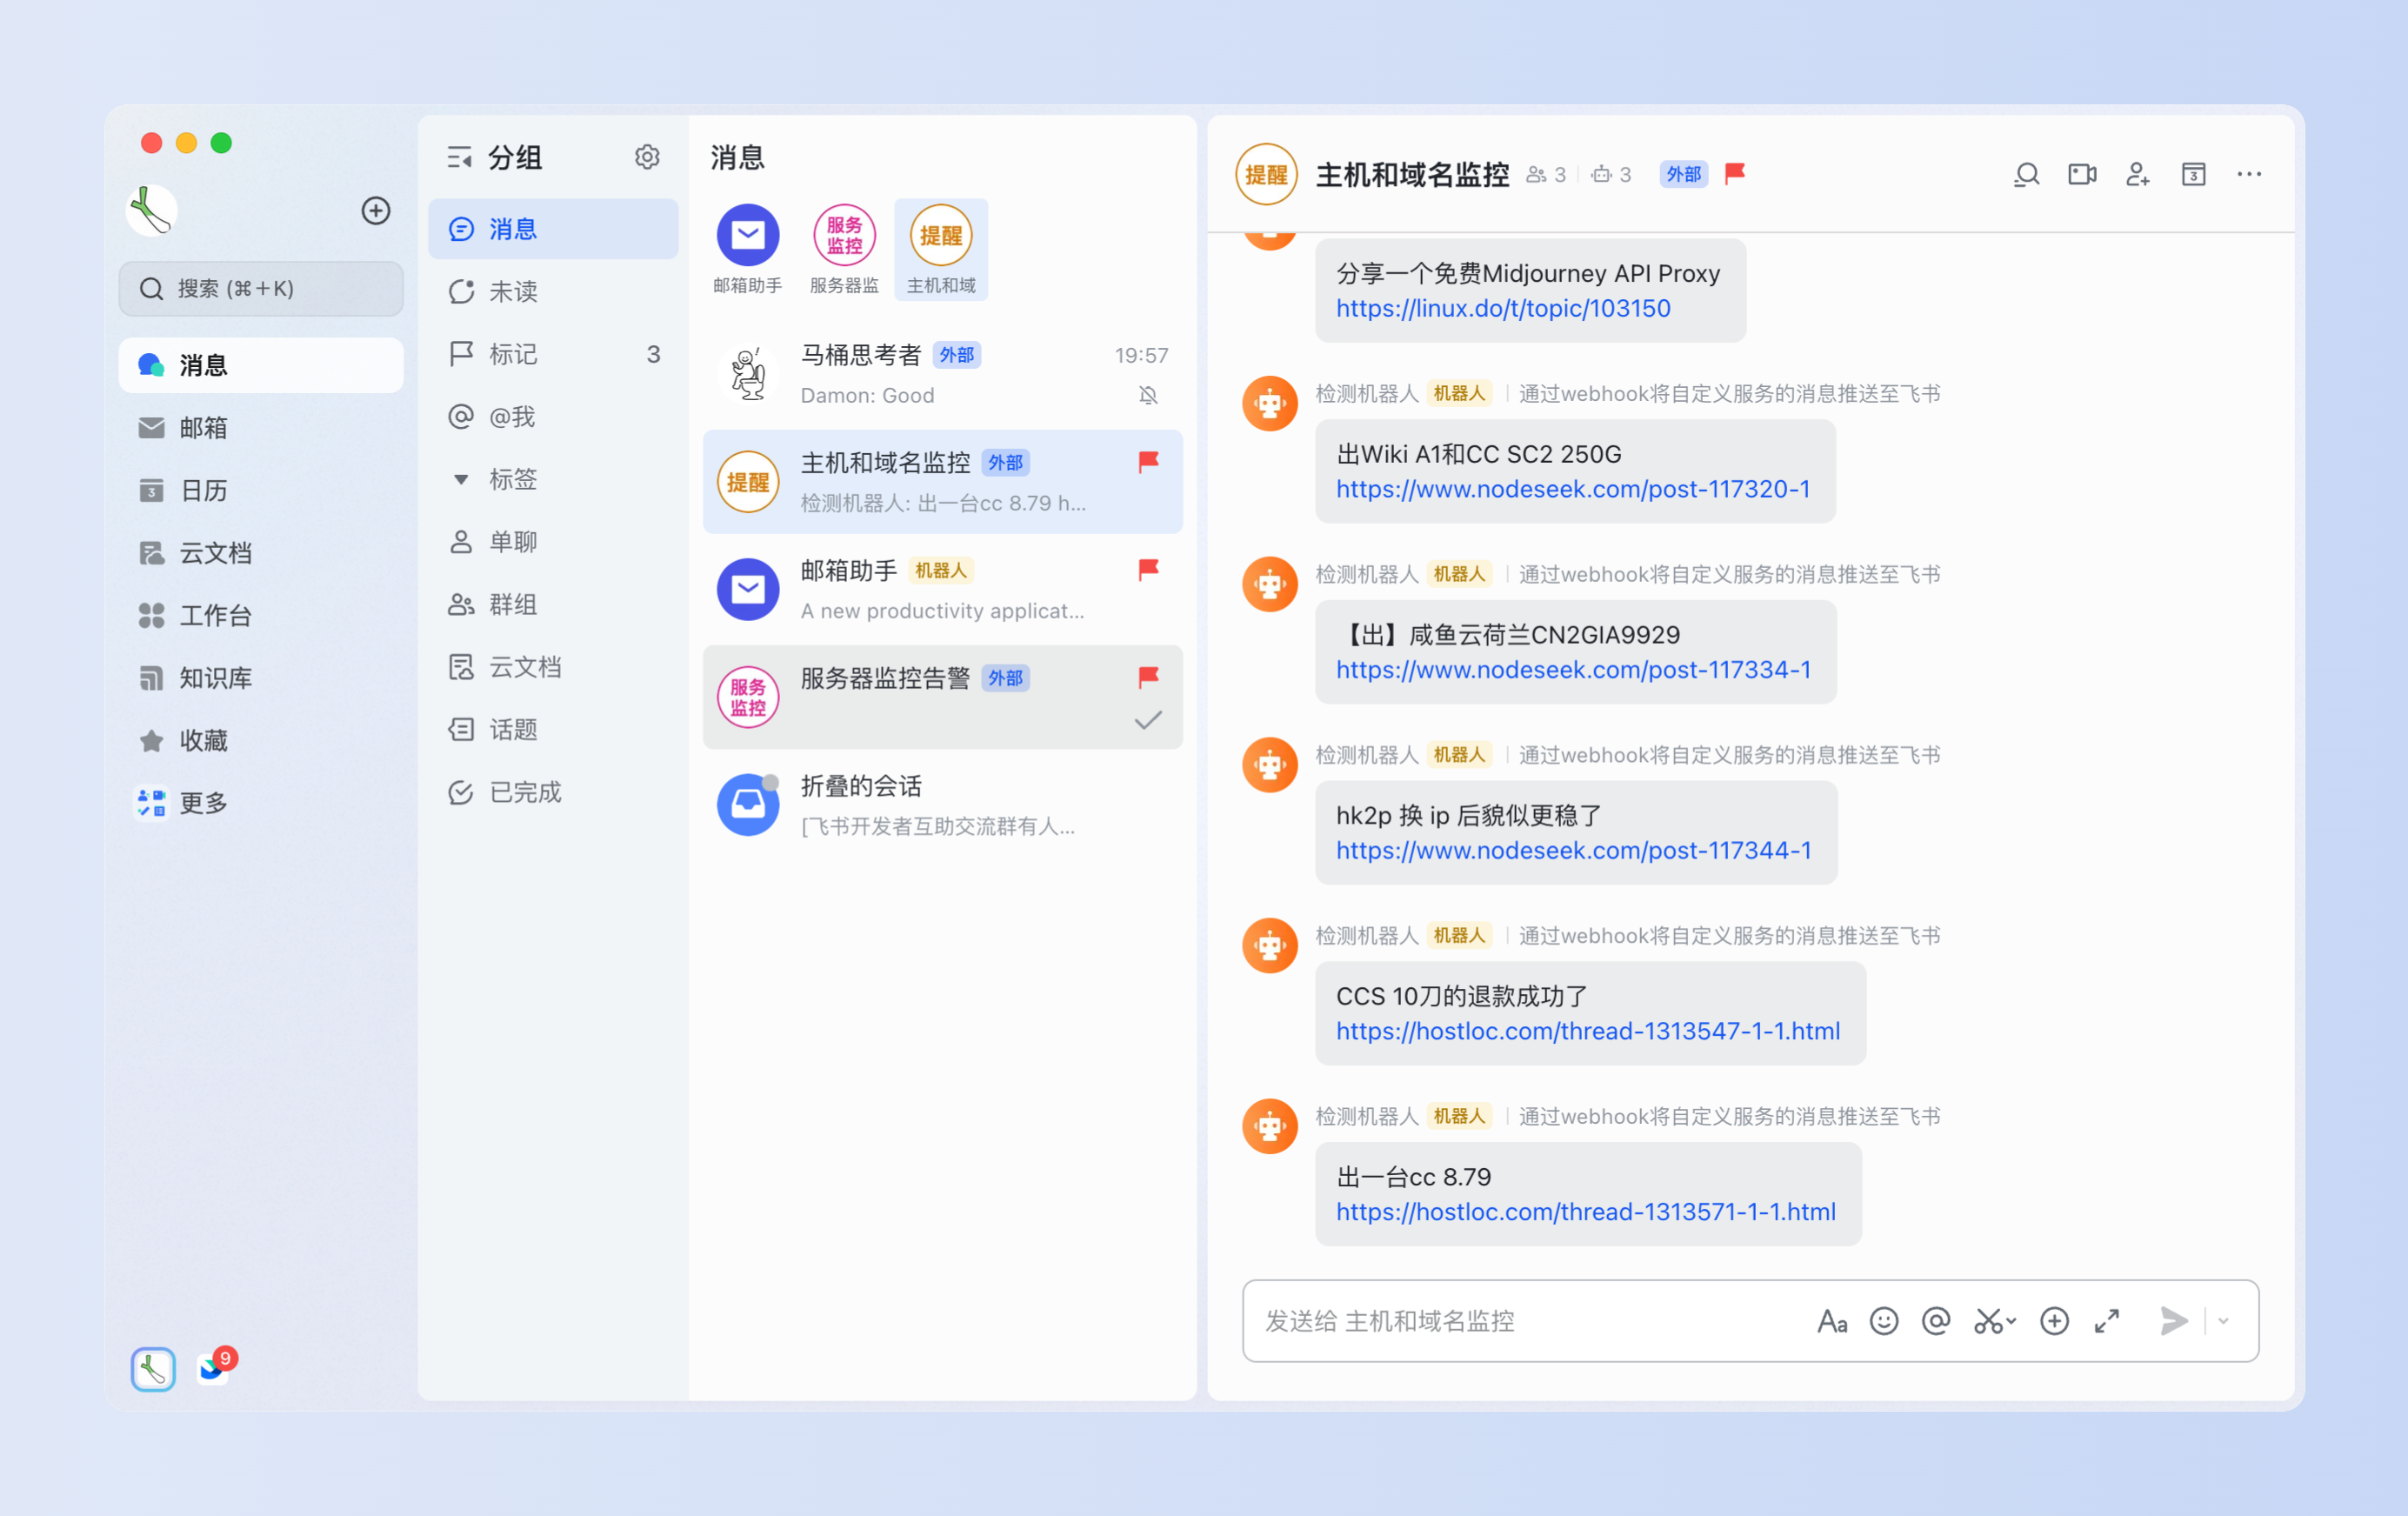
Task: Open 日历 in the left sidebar
Action: (x=261, y=490)
